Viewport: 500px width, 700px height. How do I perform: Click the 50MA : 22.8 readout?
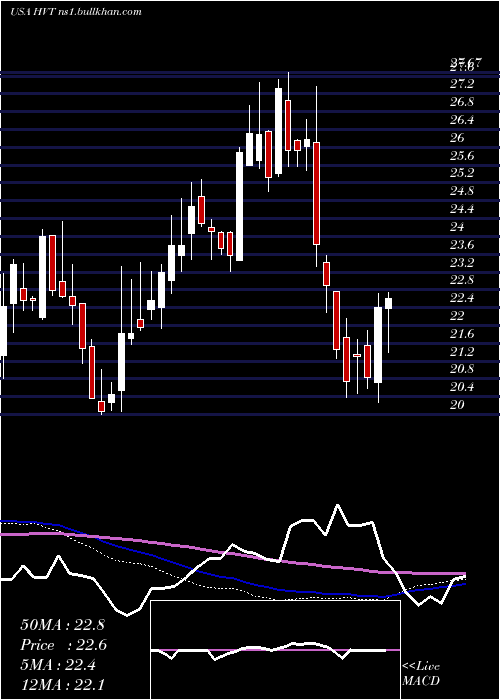(x=62, y=625)
